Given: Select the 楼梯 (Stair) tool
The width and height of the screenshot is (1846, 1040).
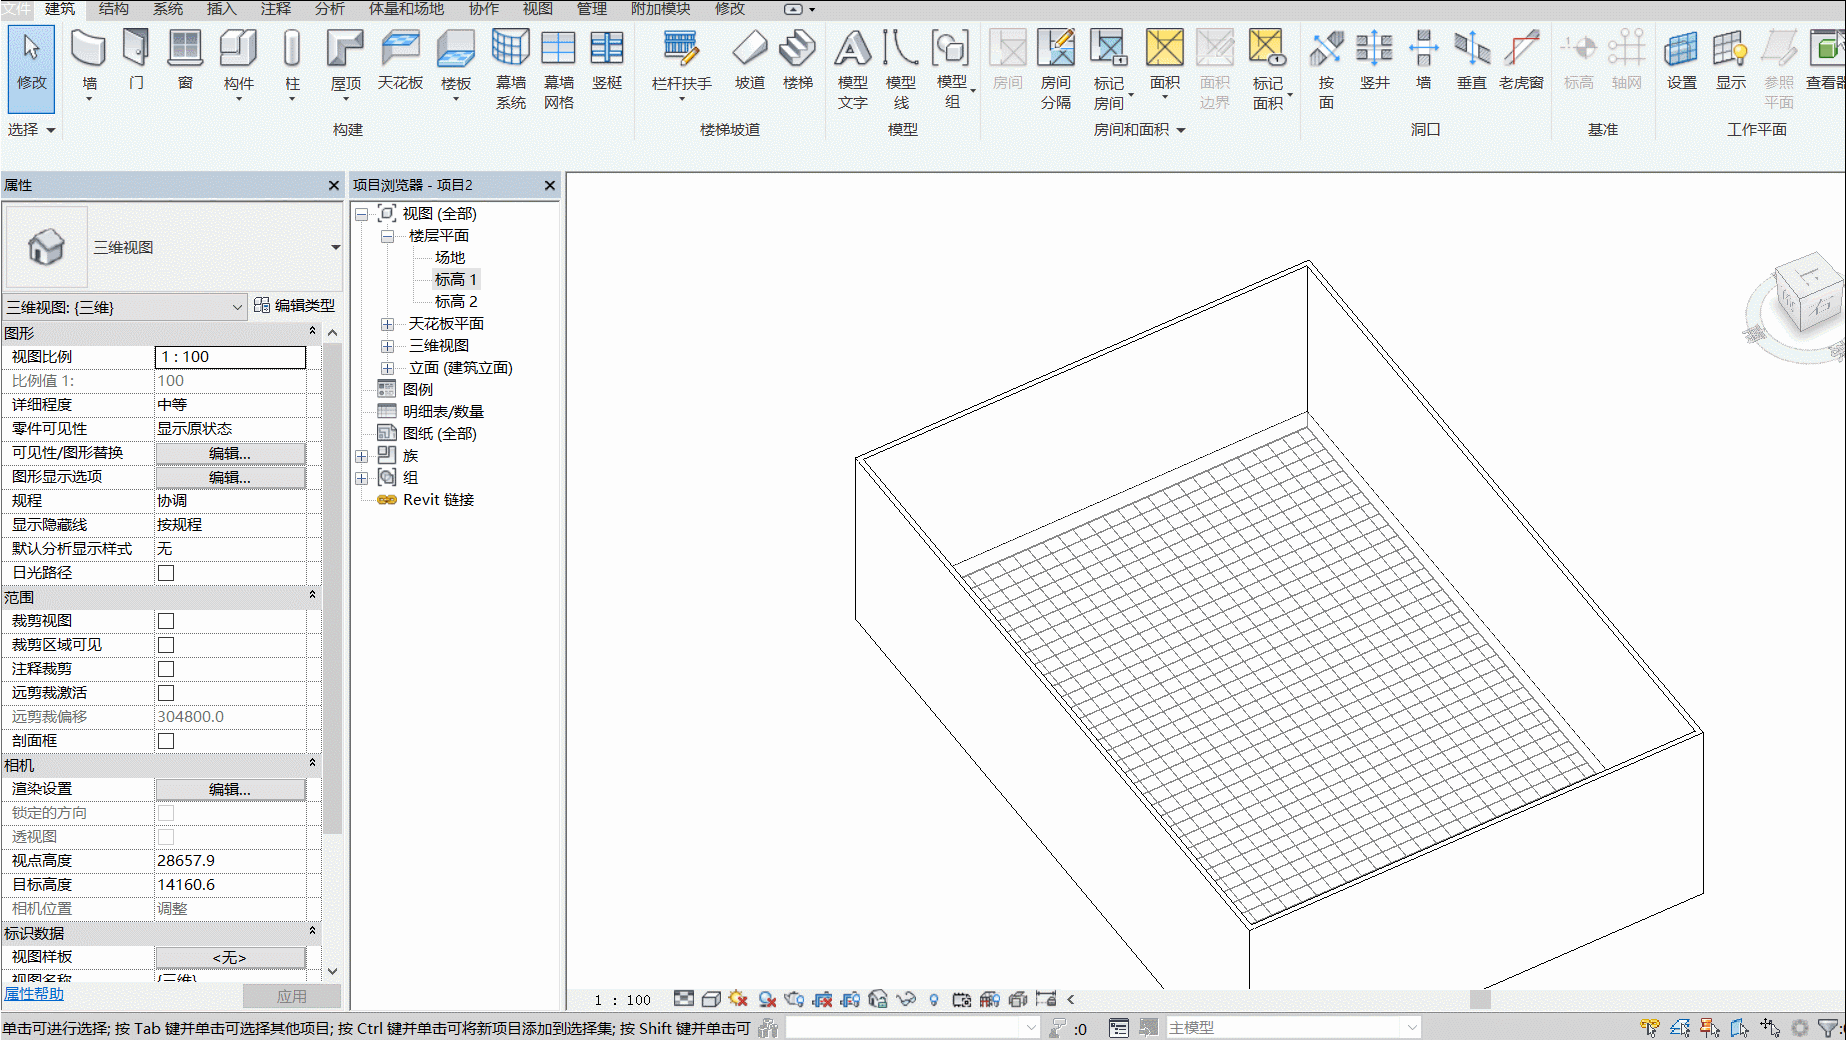Looking at the screenshot, I should coord(798,60).
